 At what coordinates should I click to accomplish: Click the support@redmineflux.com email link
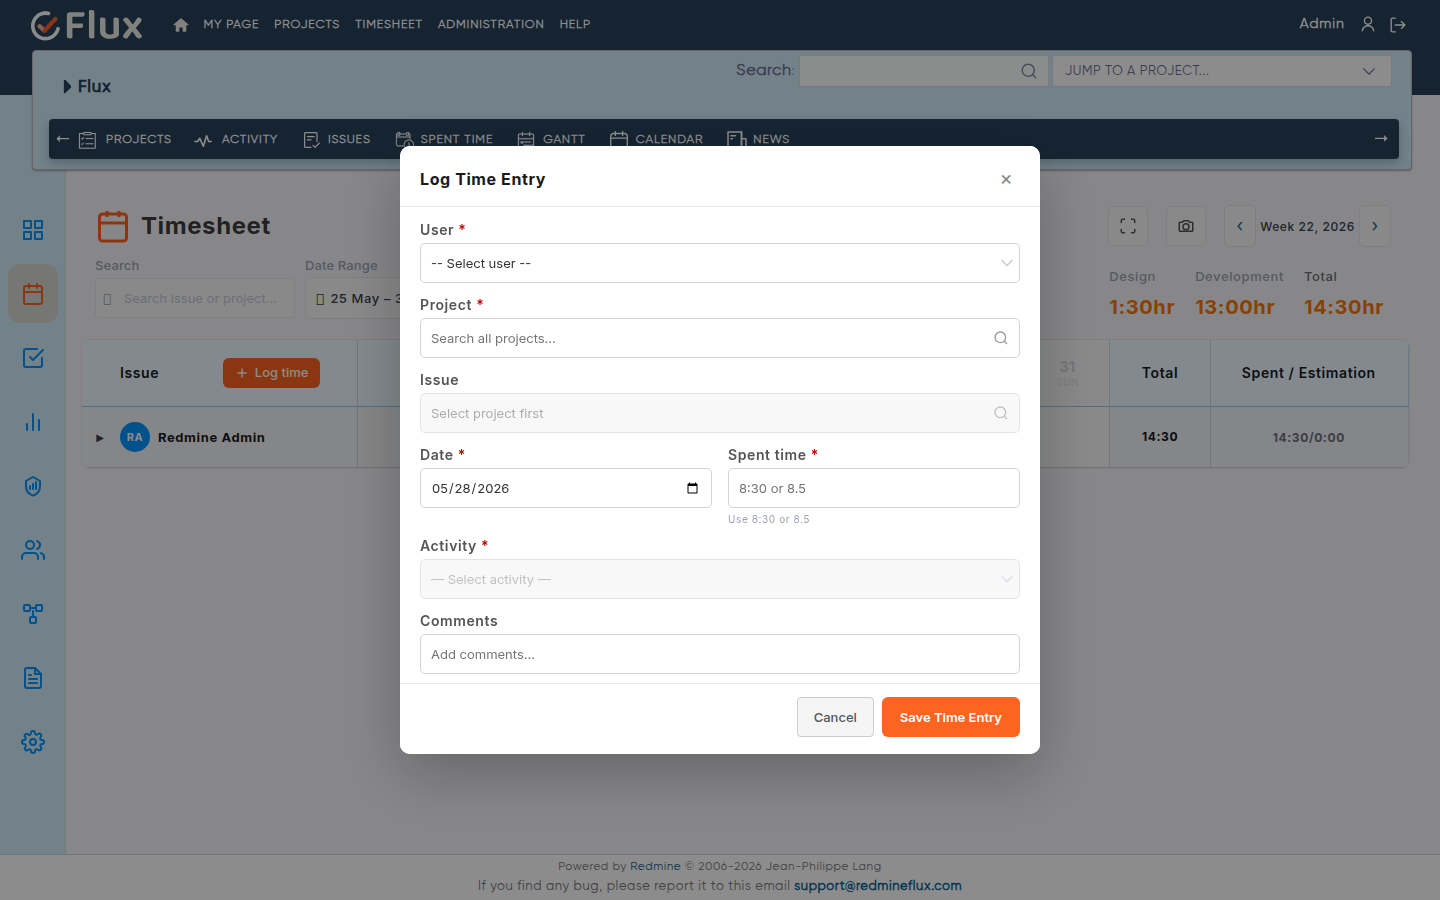(878, 885)
